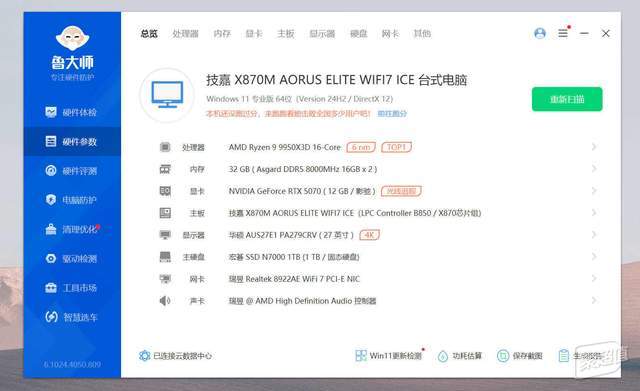The height and width of the screenshot is (391, 640).
Task: Switch to the 网卡 tab
Action: pos(390,33)
